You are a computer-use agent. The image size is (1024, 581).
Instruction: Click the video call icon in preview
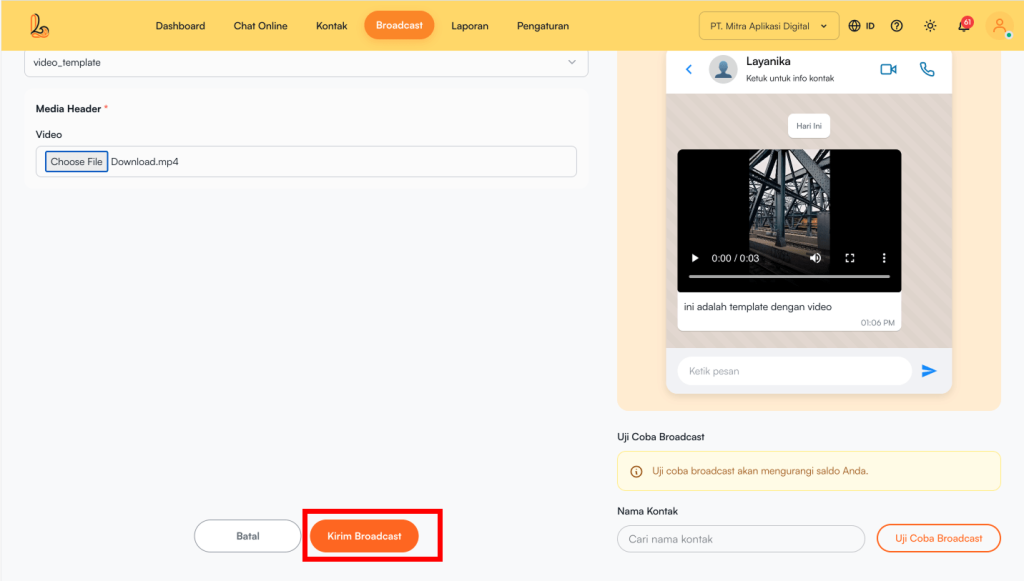[x=888, y=69]
